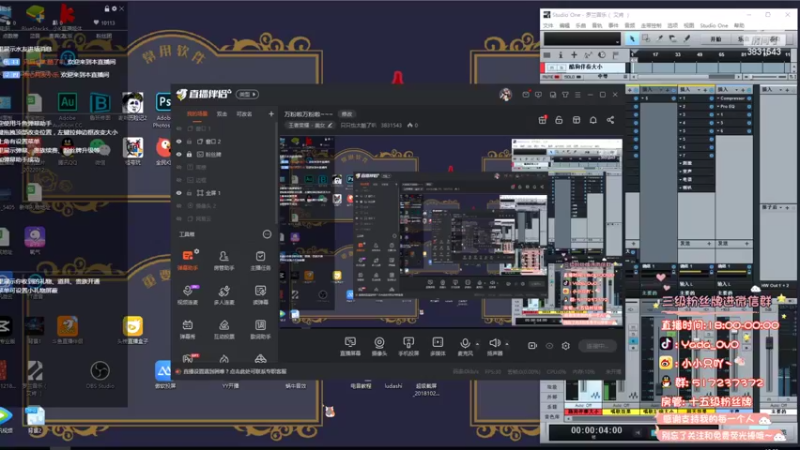Open the notification bell icon

click(593, 120)
